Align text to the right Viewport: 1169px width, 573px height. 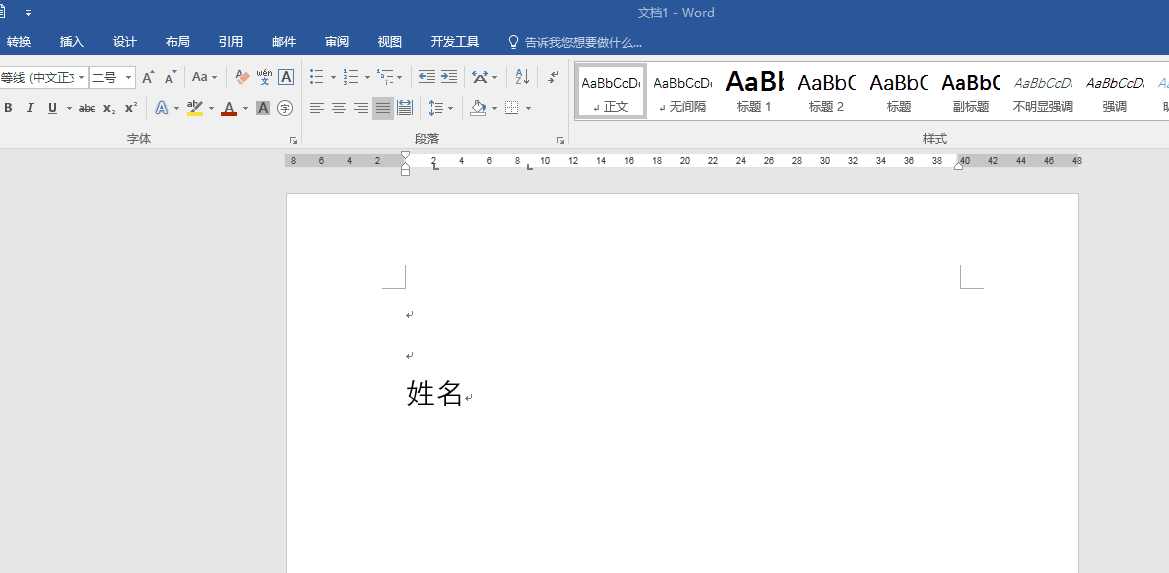click(361, 108)
